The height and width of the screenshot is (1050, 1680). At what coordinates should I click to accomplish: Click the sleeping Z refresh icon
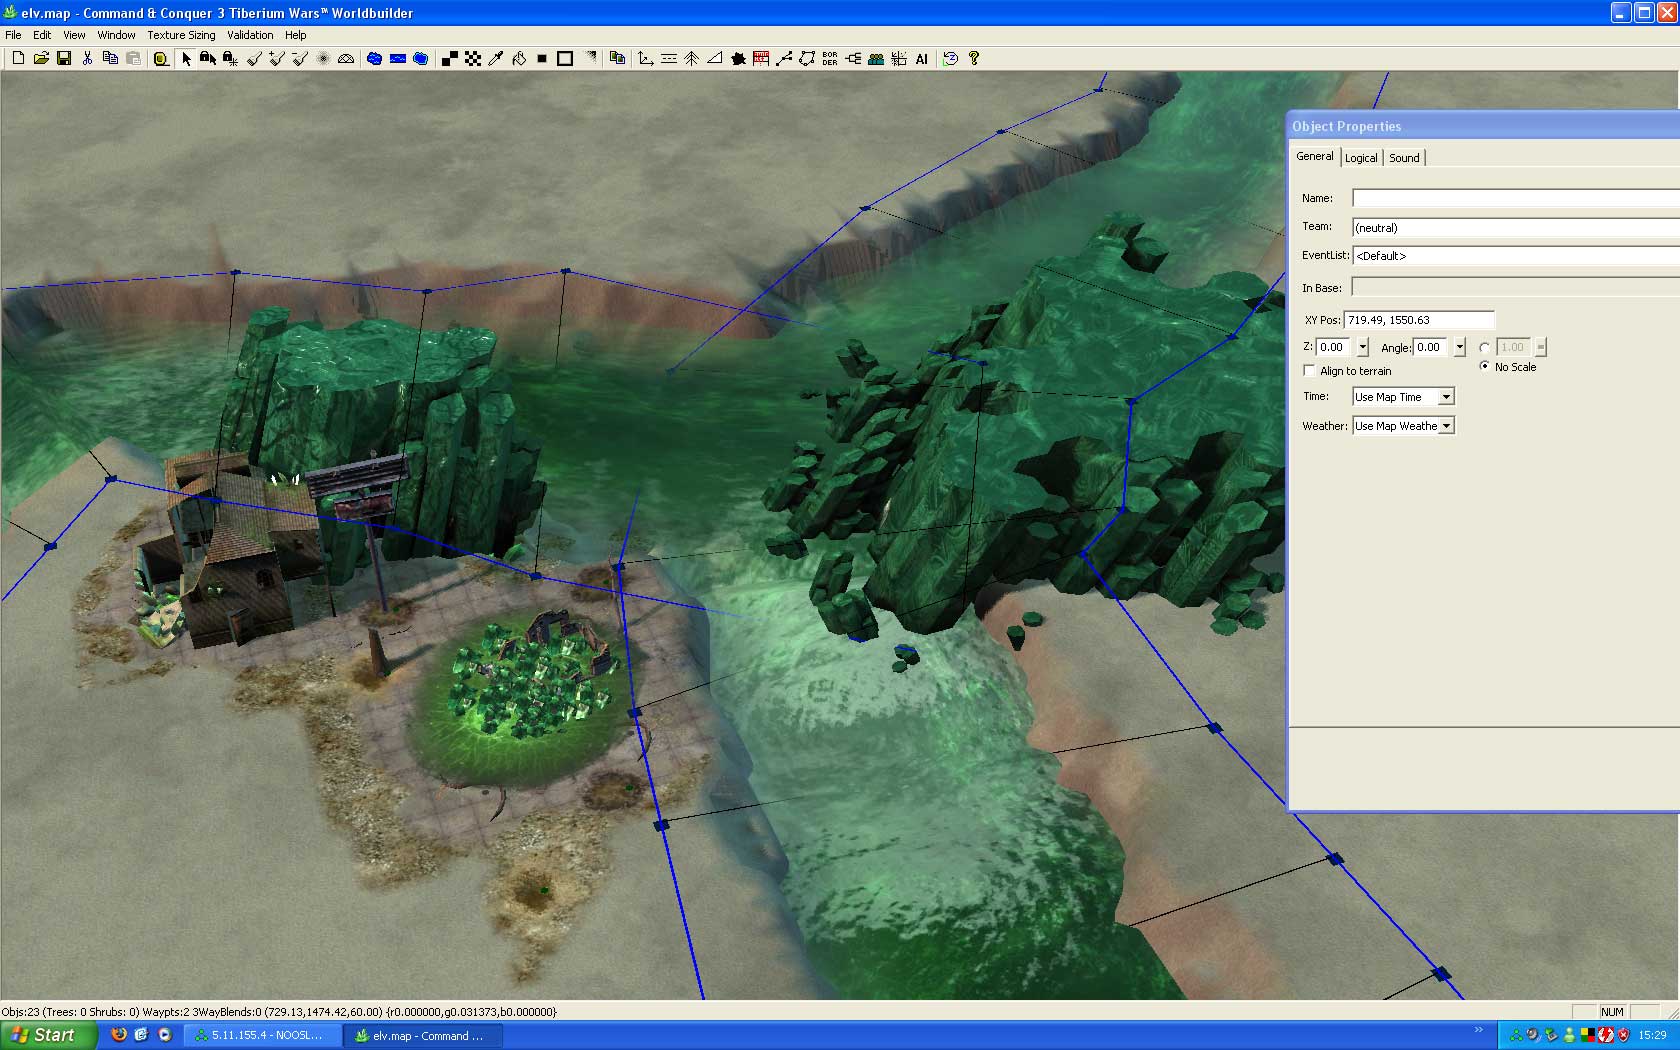(x=950, y=59)
